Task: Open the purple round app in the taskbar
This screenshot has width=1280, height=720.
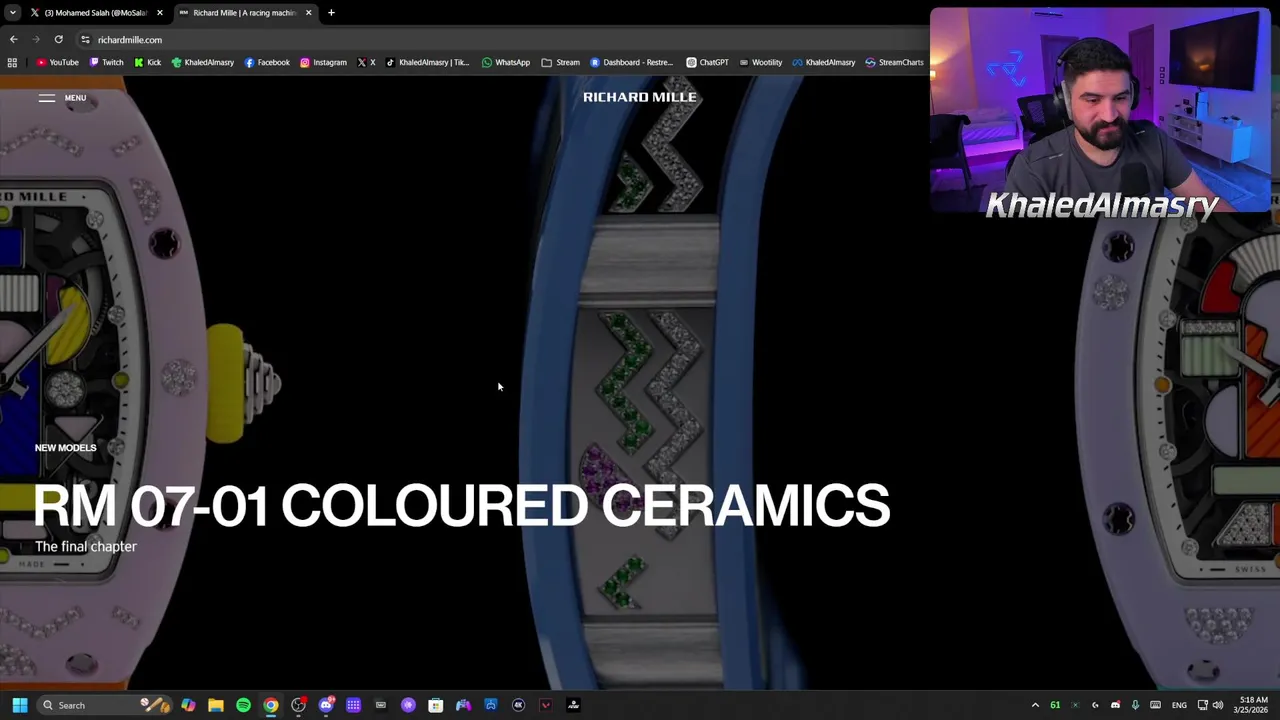Action: [408, 705]
